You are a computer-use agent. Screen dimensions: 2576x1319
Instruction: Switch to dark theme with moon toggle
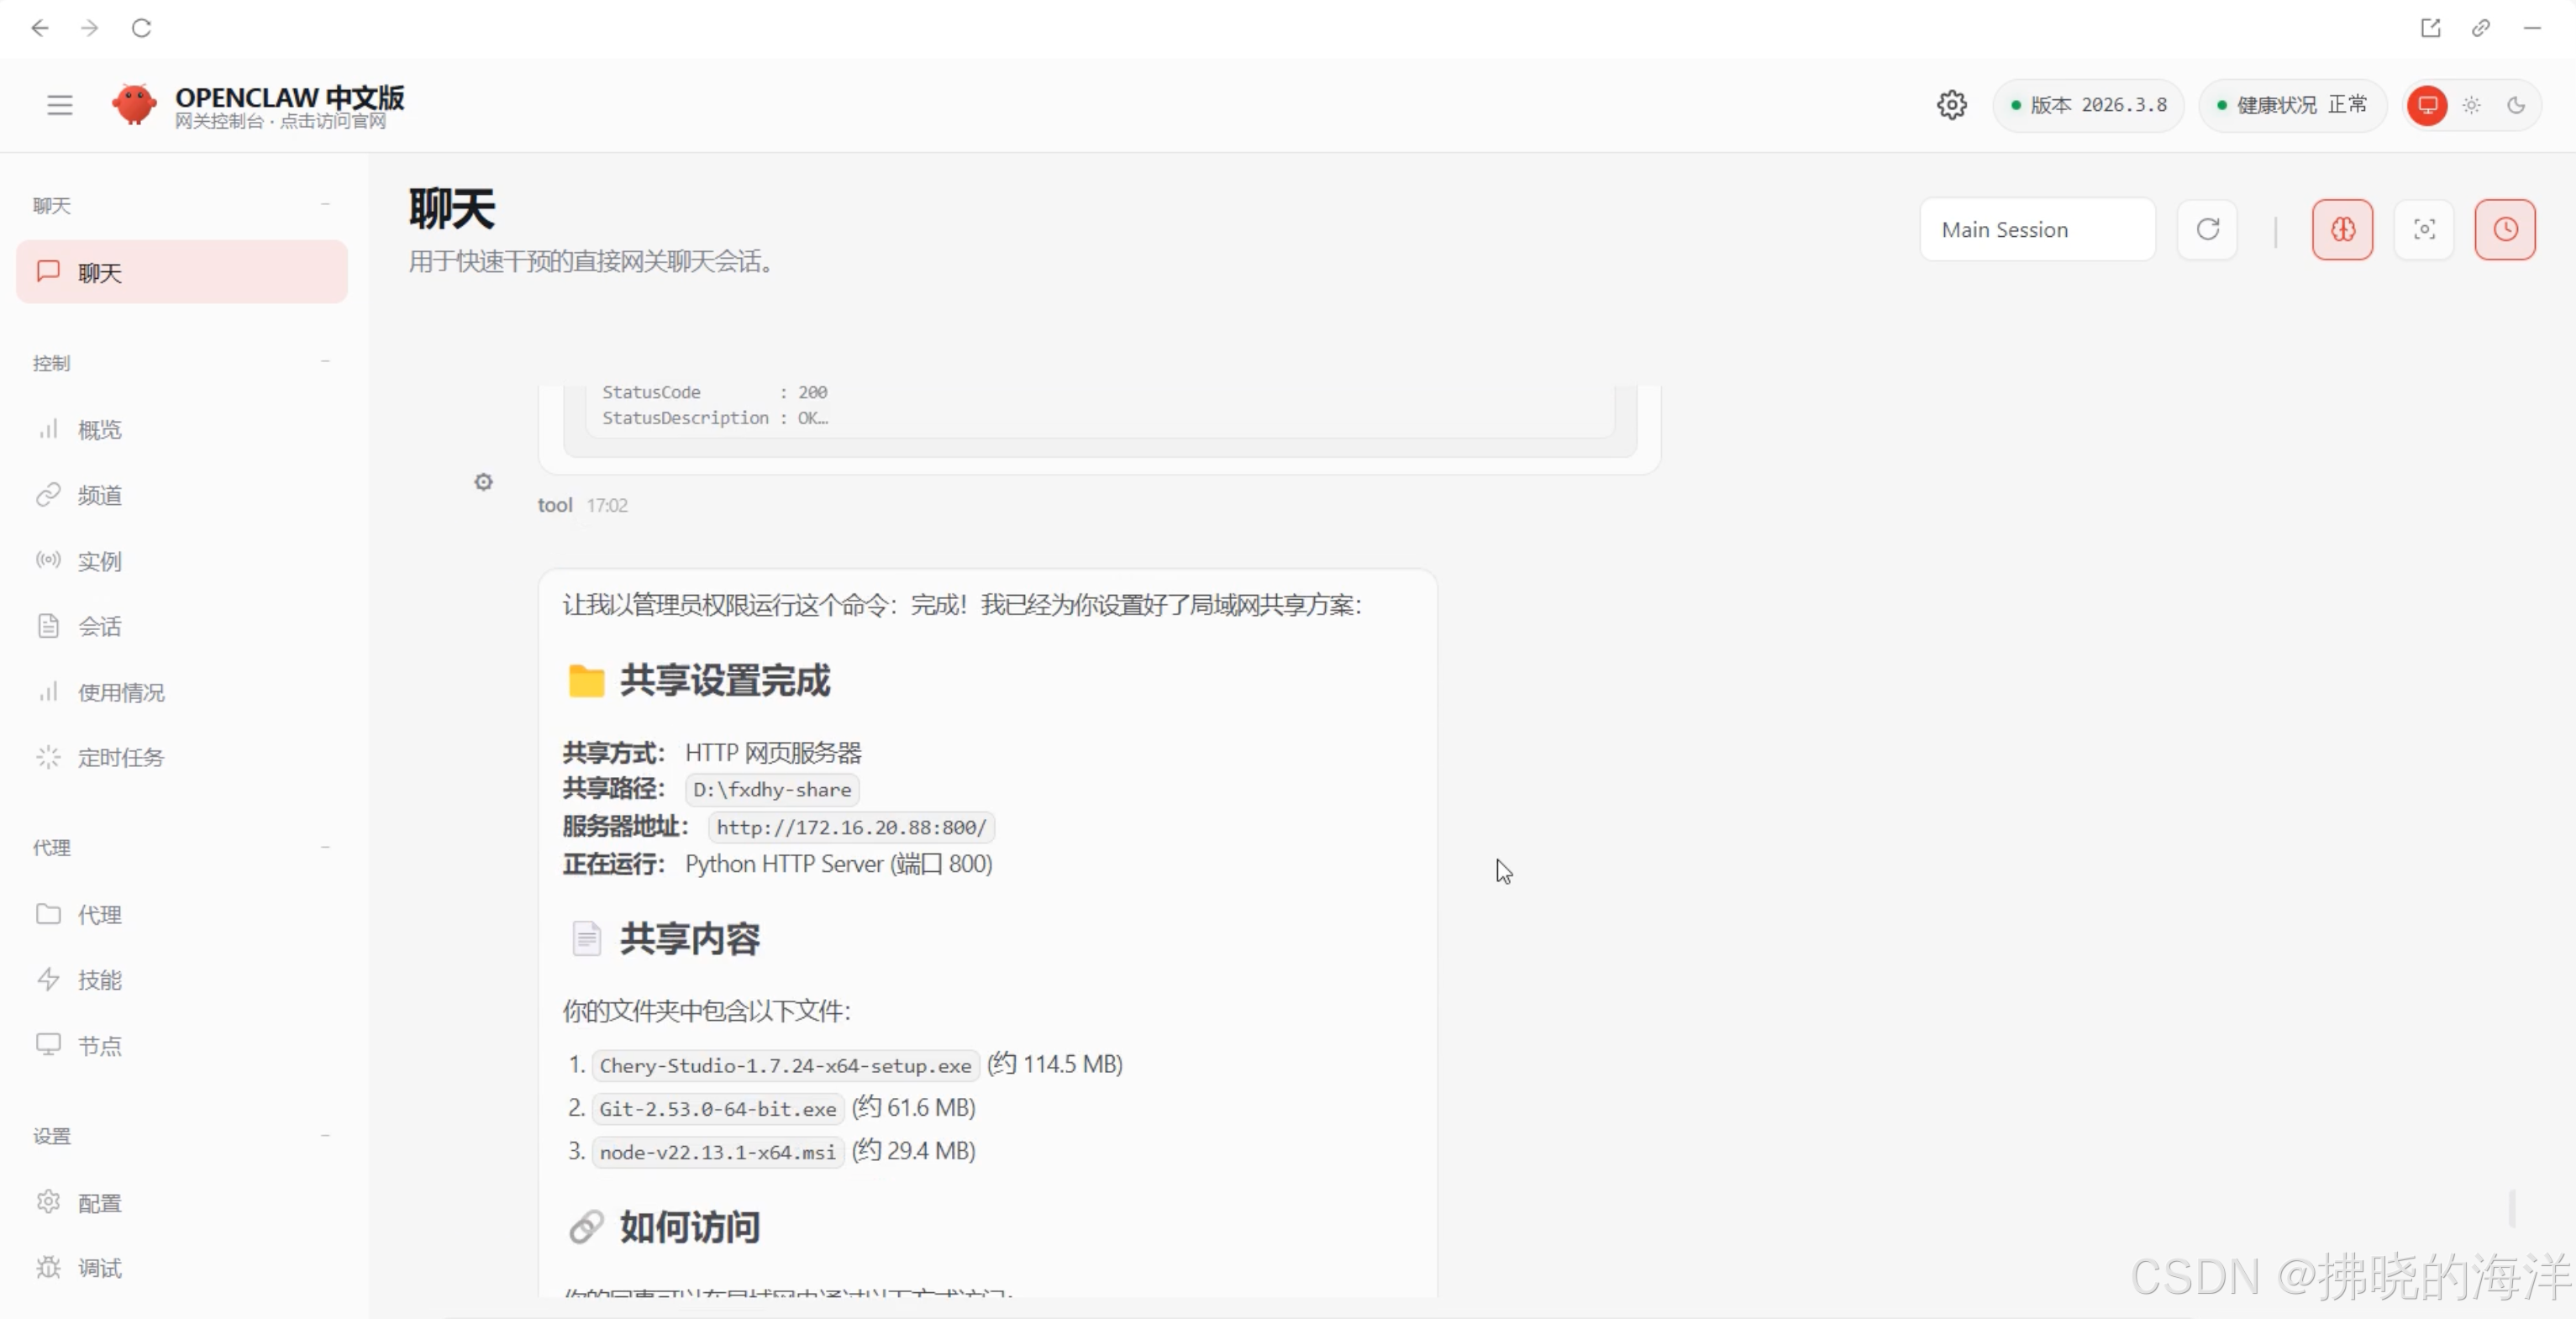2517,105
